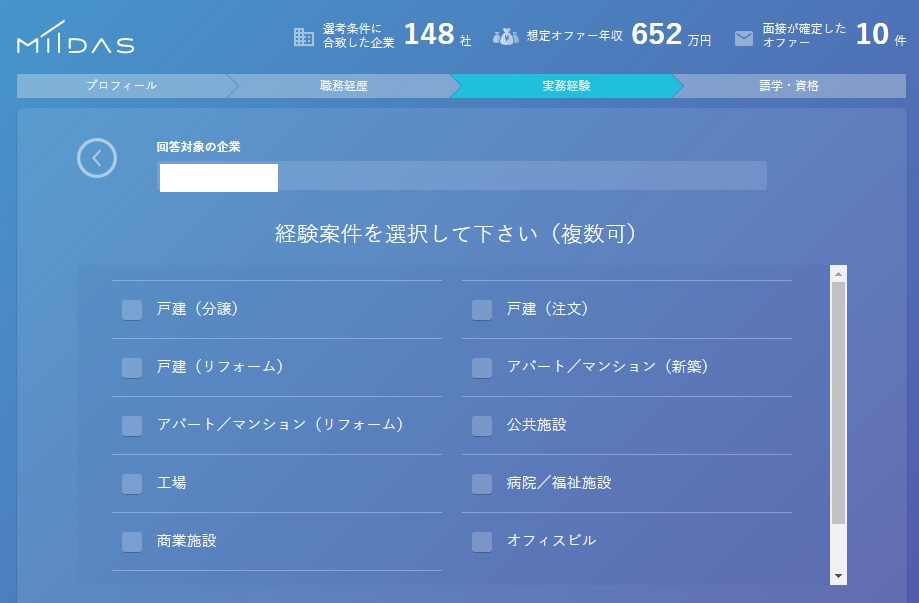Select the 工場 checkbox
This screenshot has height=603, width=919.
pos(132,484)
